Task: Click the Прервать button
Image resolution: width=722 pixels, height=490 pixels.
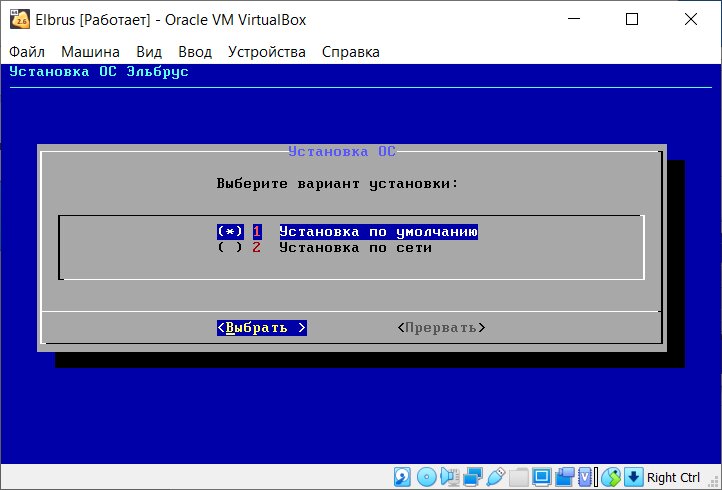Action: [441, 327]
